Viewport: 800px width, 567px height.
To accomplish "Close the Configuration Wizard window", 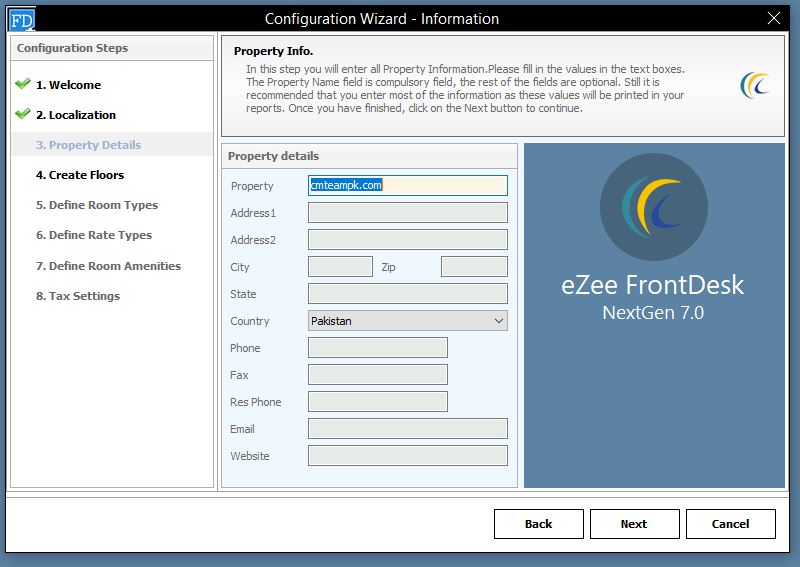I will click(773, 18).
